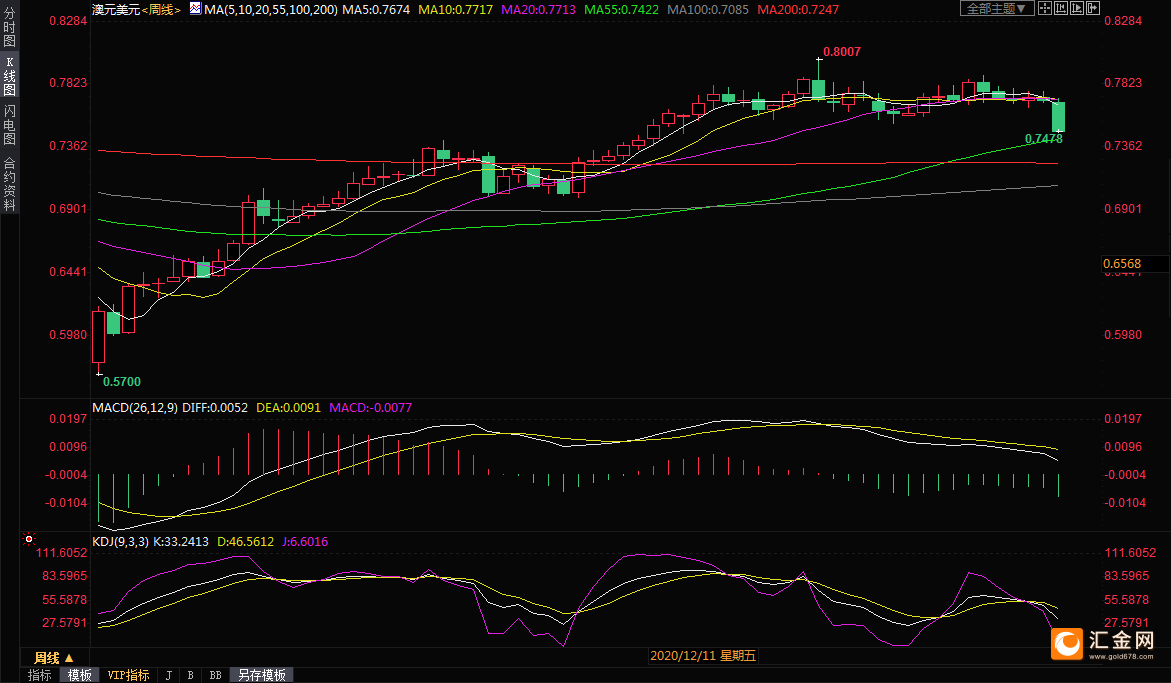Click the 另存模板 button
The height and width of the screenshot is (683, 1171).
pos(261,675)
